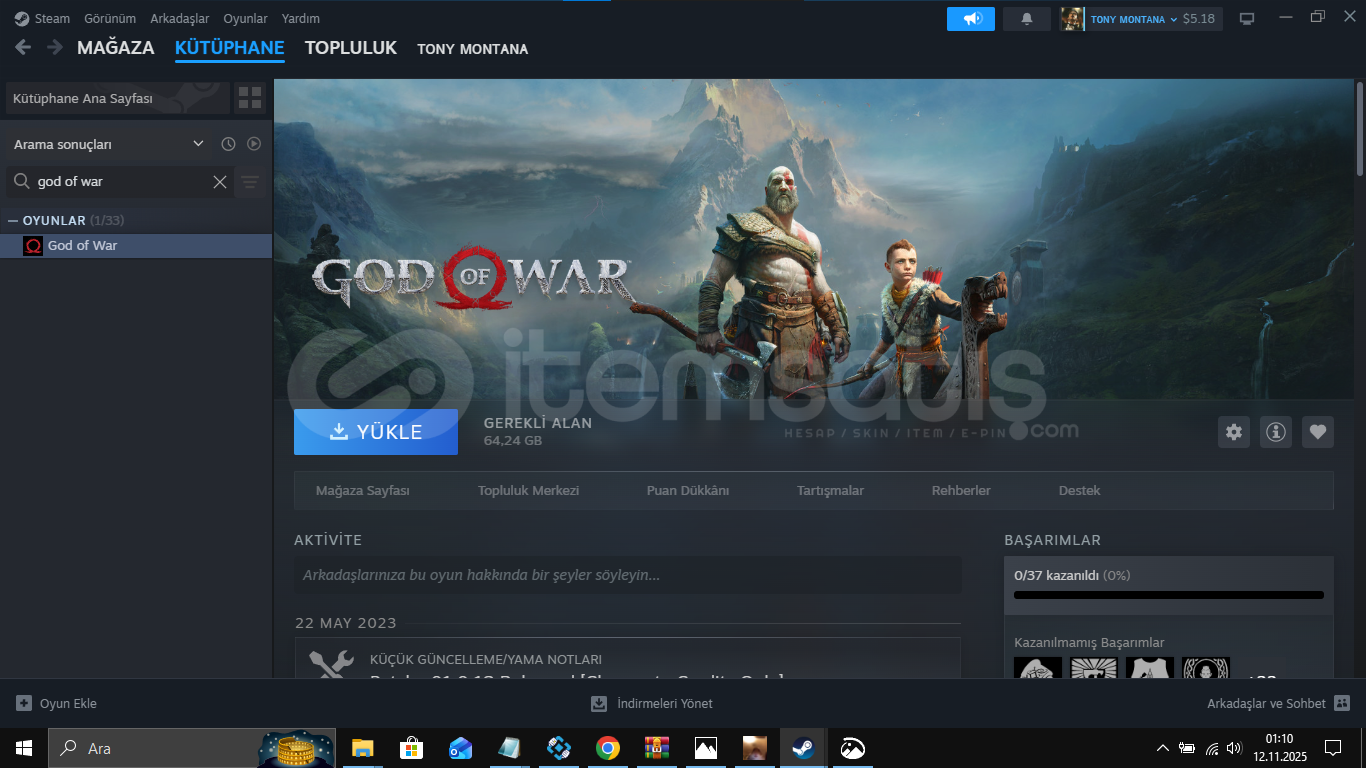Open God of War settings gear

tap(1234, 432)
